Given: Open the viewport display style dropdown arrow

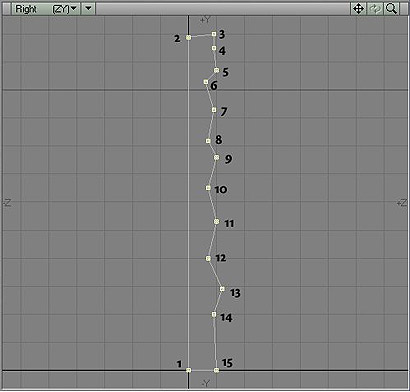Looking at the screenshot, I should point(88,9).
